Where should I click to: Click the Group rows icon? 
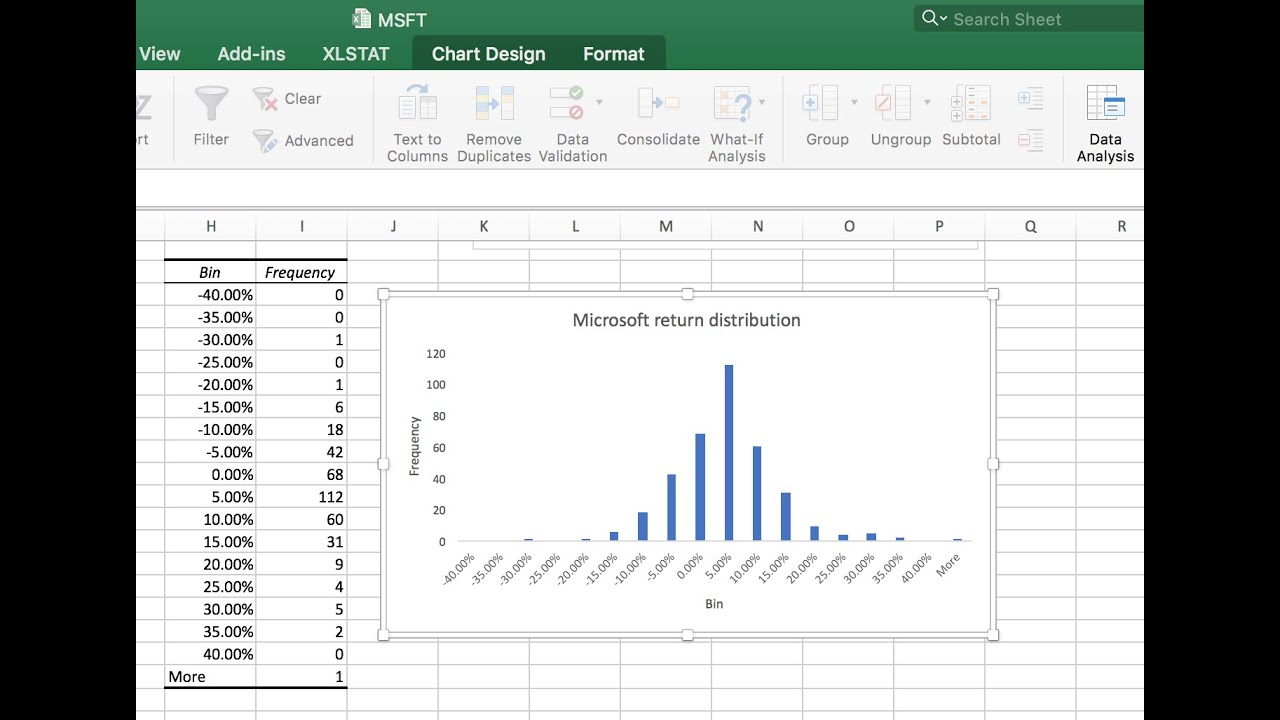click(821, 103)
